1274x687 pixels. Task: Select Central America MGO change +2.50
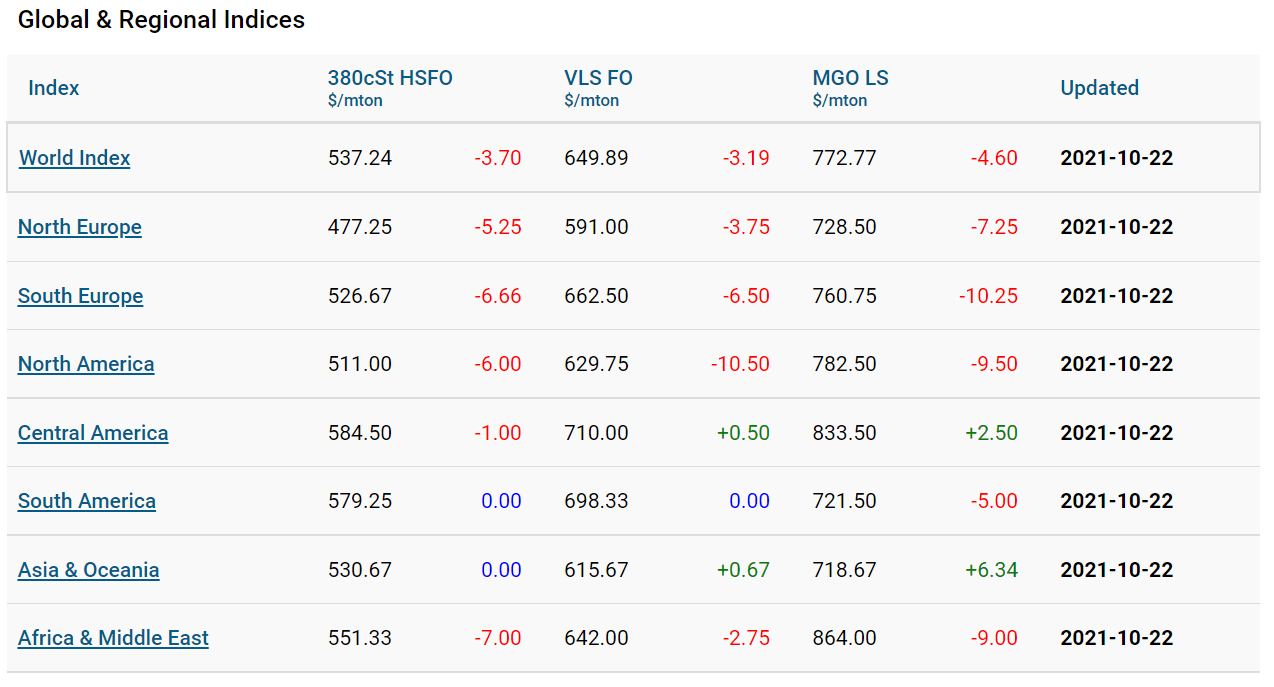[991, 433]
